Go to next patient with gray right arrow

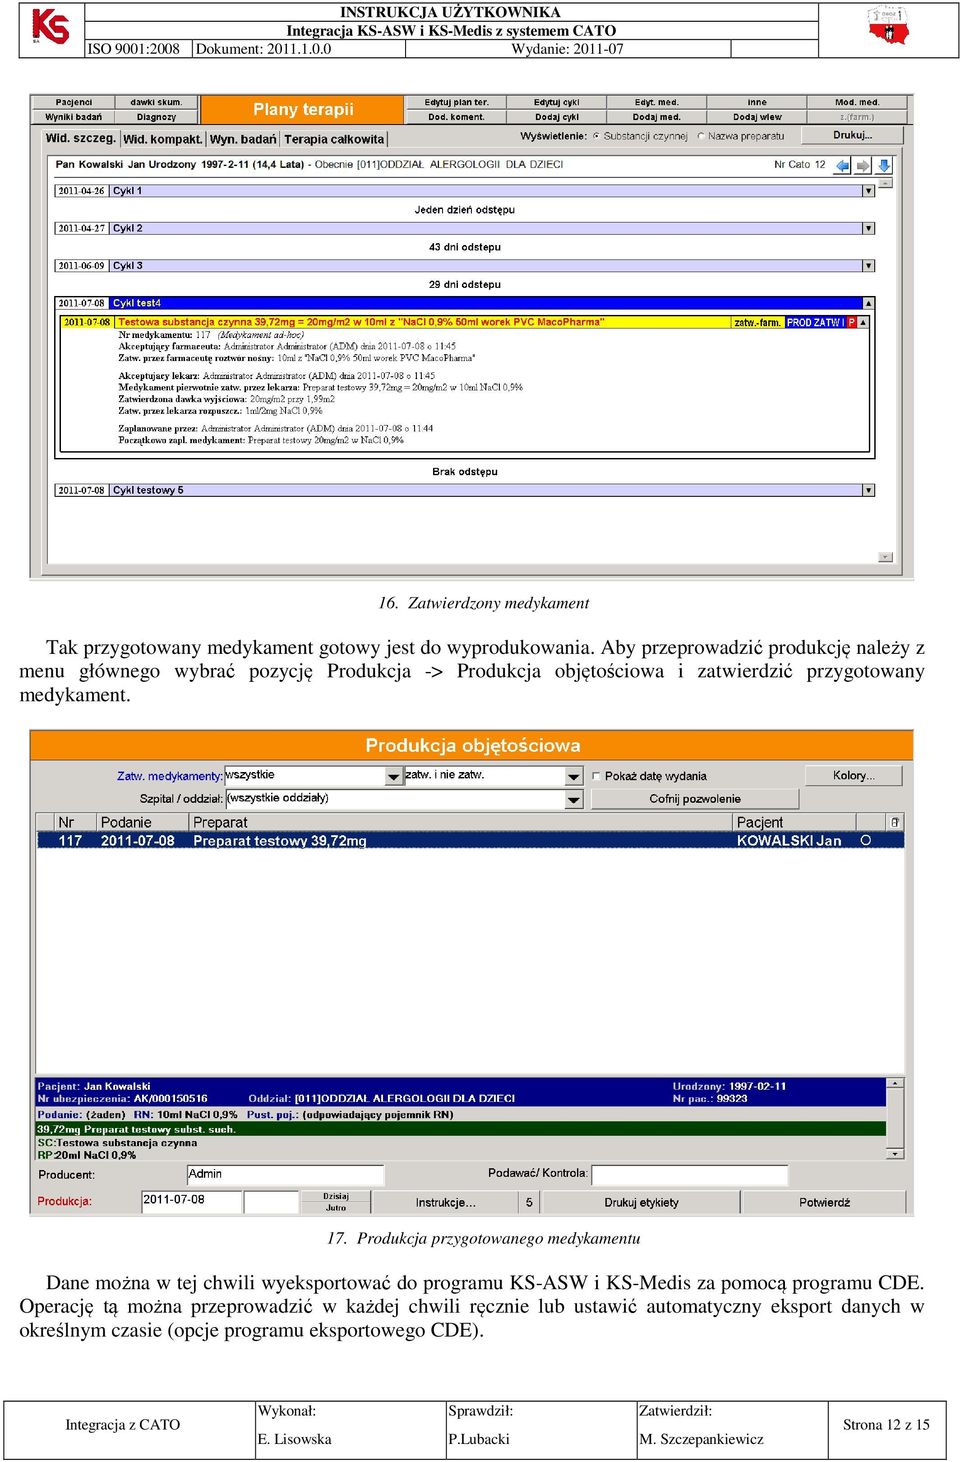tap(862, 165)
